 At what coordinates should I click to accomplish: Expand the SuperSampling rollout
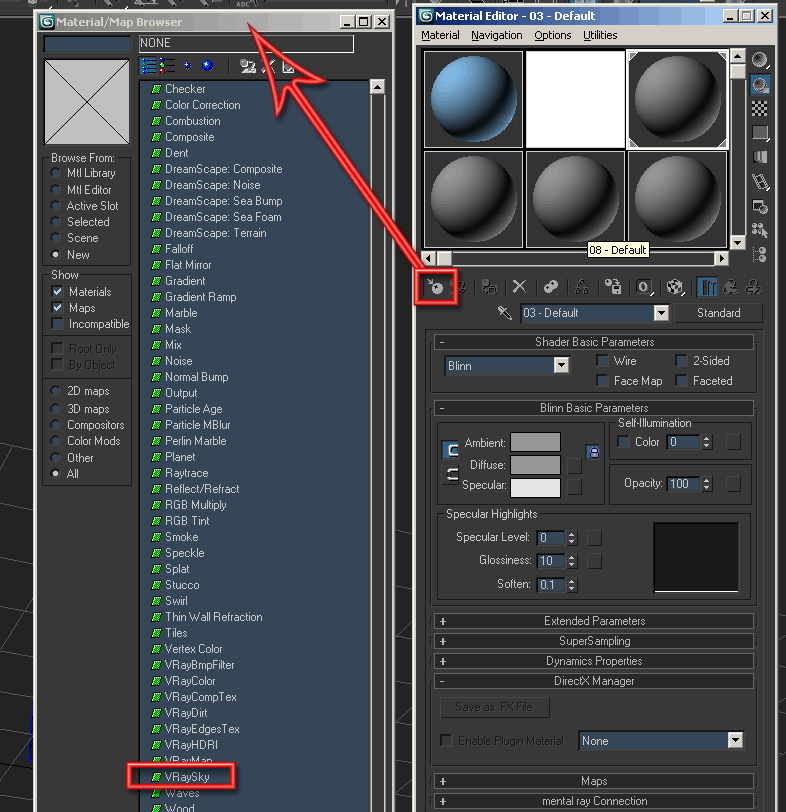pyautogui.click(x=594, y=641)
